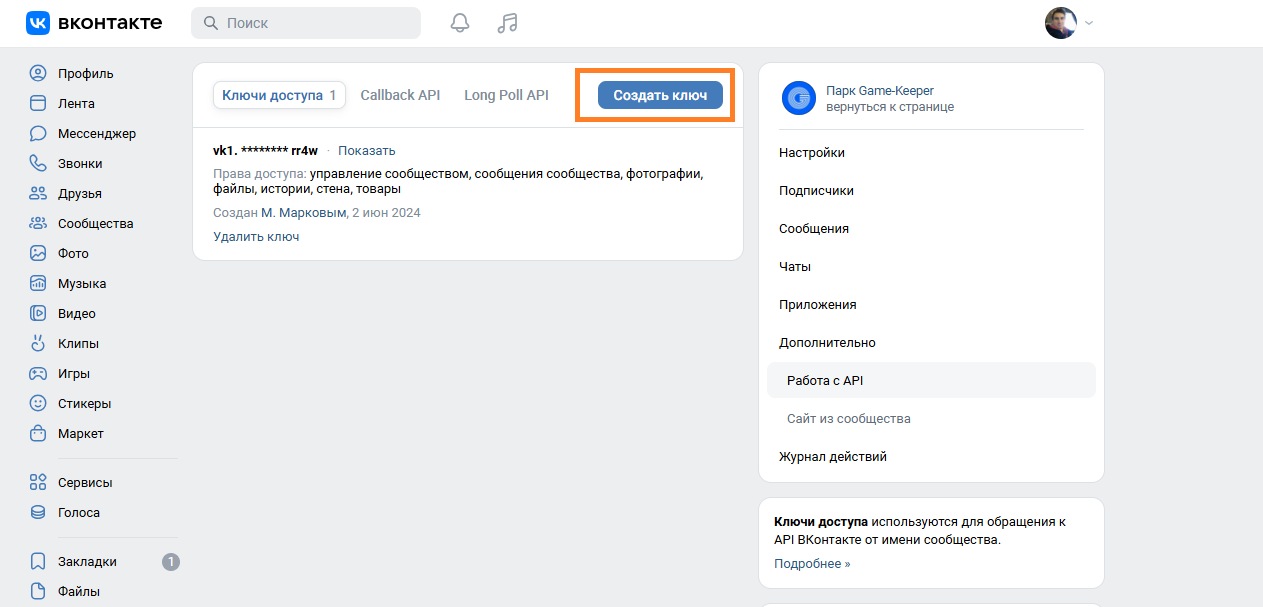Select the Ключи доступа tab

pos(278,95)
